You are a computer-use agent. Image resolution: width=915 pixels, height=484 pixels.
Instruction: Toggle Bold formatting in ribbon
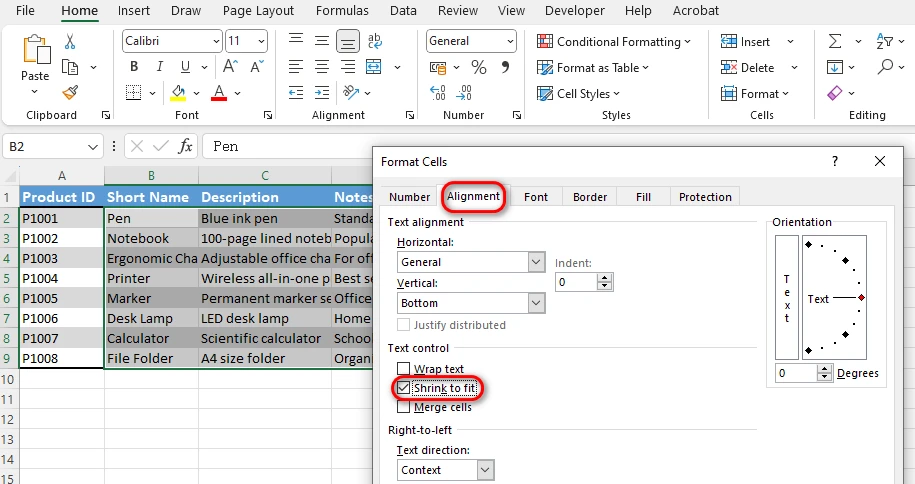tap(133, 67)
